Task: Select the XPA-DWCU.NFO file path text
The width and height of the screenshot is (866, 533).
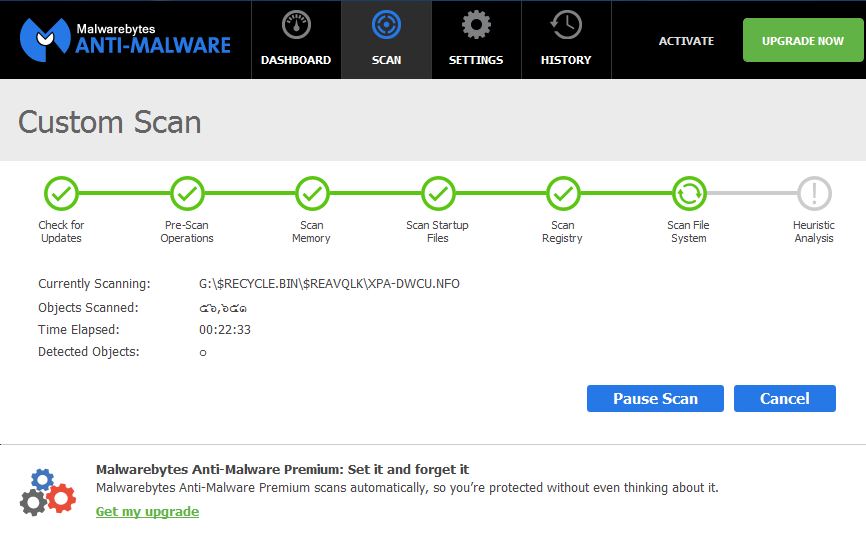Action: [x=329, y=283]
